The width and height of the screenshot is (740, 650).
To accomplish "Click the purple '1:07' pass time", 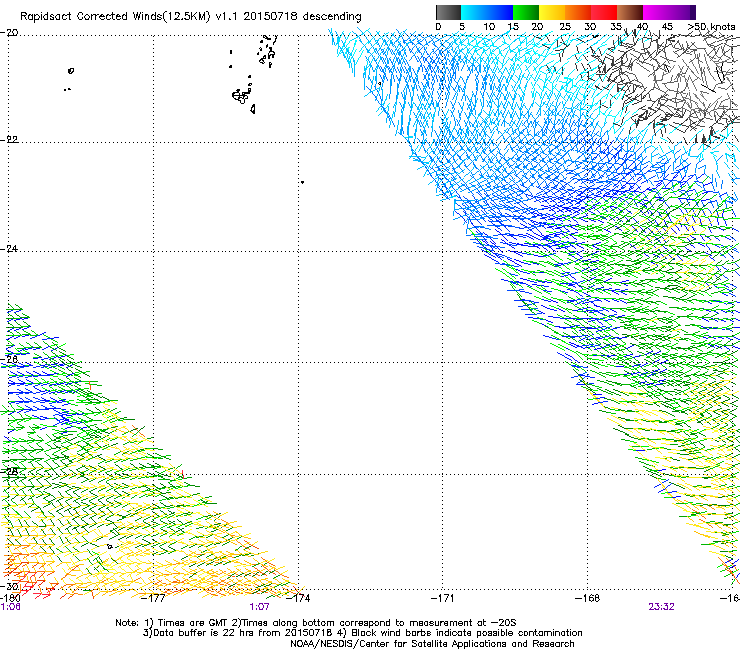I will (260, 607).
